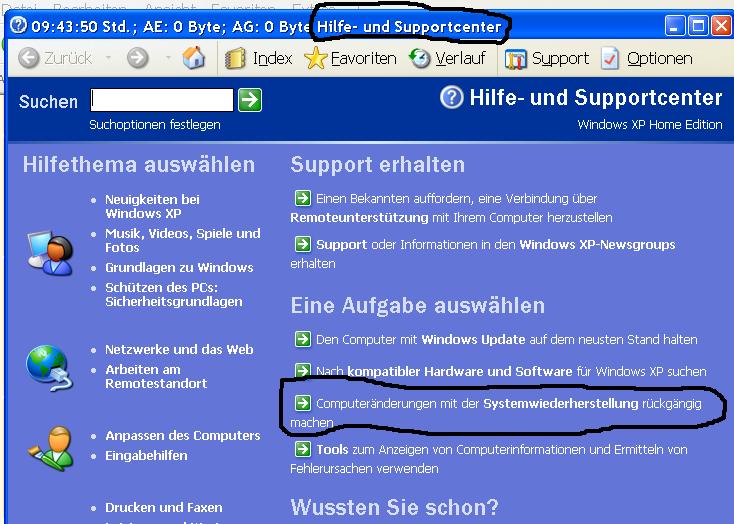Open Suchoptionen festlegen link
Image resolution: width=734 pixels, height=524 pixels.
pos(155,125)
